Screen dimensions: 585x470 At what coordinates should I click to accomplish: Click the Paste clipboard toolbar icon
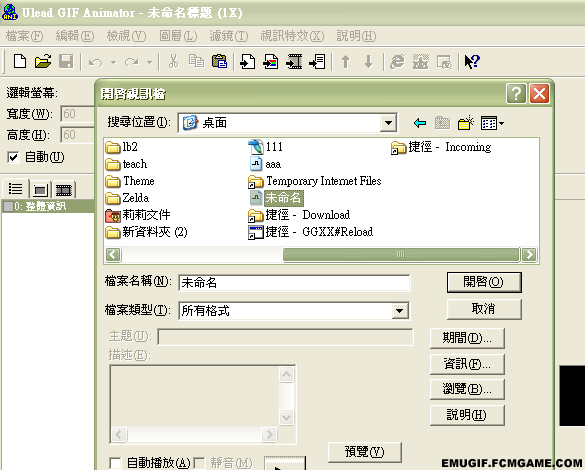[219, 62]
